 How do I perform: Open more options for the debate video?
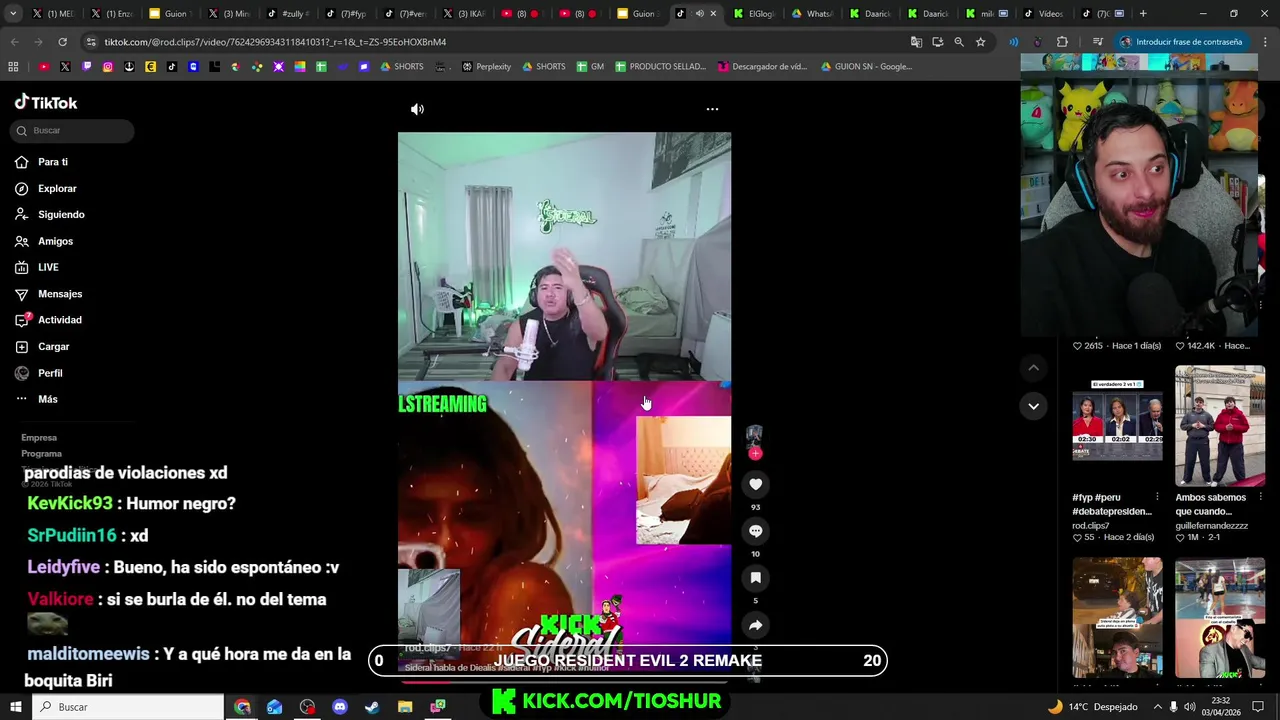click(x=1157, y=497)
